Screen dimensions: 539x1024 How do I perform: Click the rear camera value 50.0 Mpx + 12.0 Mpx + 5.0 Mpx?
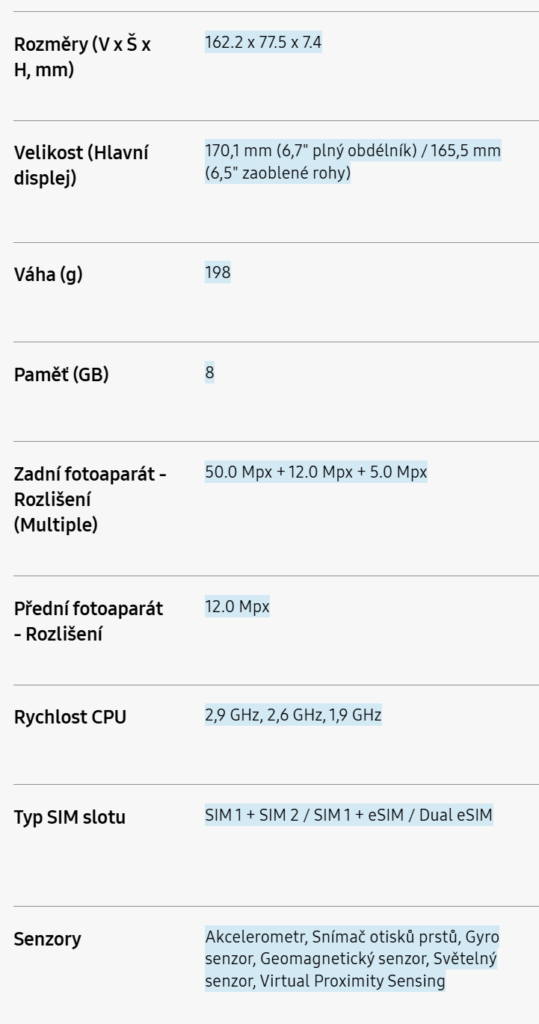tap(316, 472)
